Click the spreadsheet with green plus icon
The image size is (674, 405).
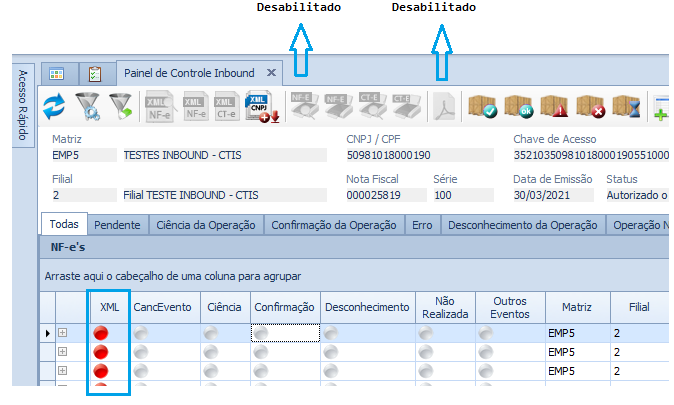point(661,108)
